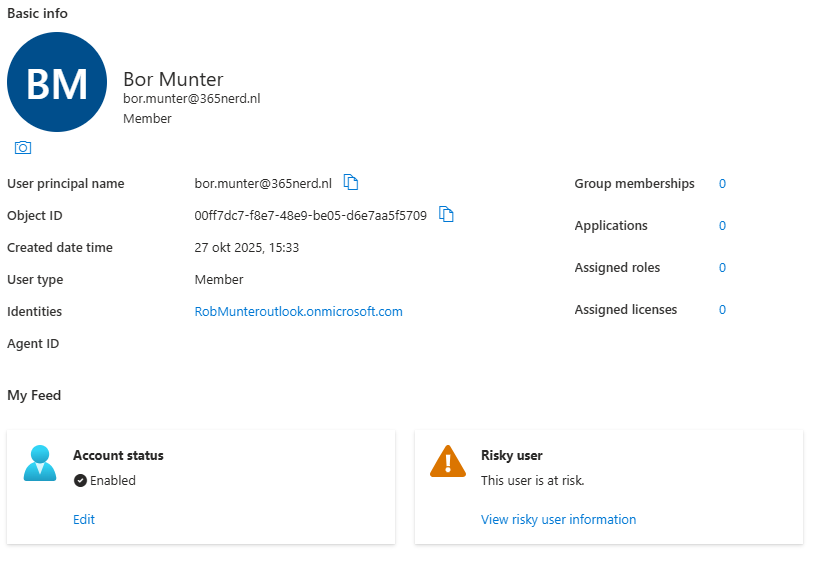Click the Enabled checkmark status icon
Viewport: 817px width, 565px height.
(x=80, y=480)
